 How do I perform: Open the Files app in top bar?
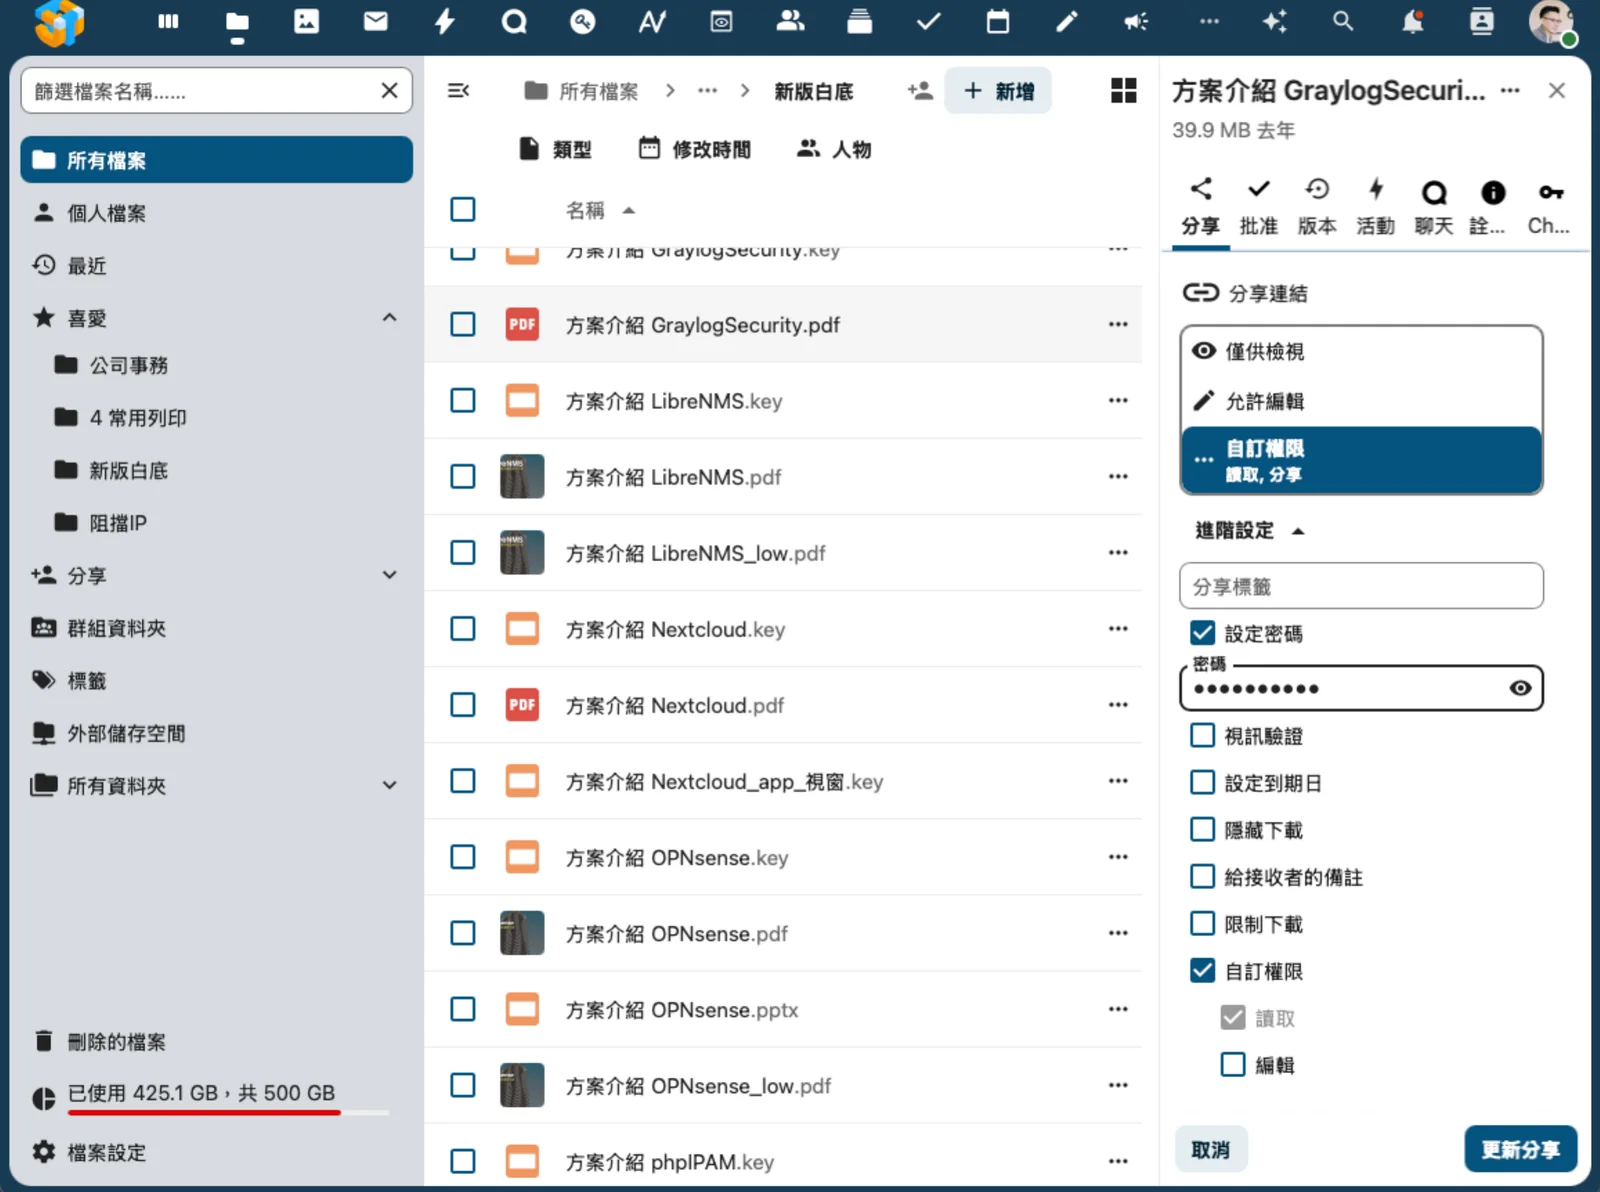[237, 21]
